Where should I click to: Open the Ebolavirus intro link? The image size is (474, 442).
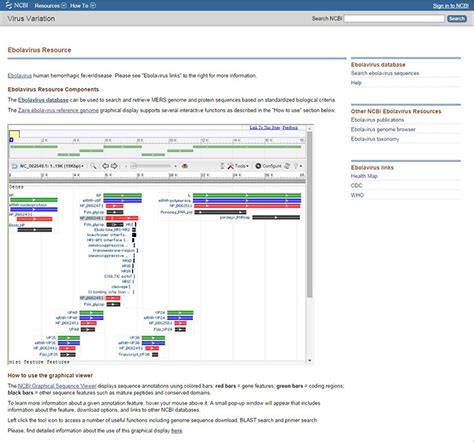point(20,76)
